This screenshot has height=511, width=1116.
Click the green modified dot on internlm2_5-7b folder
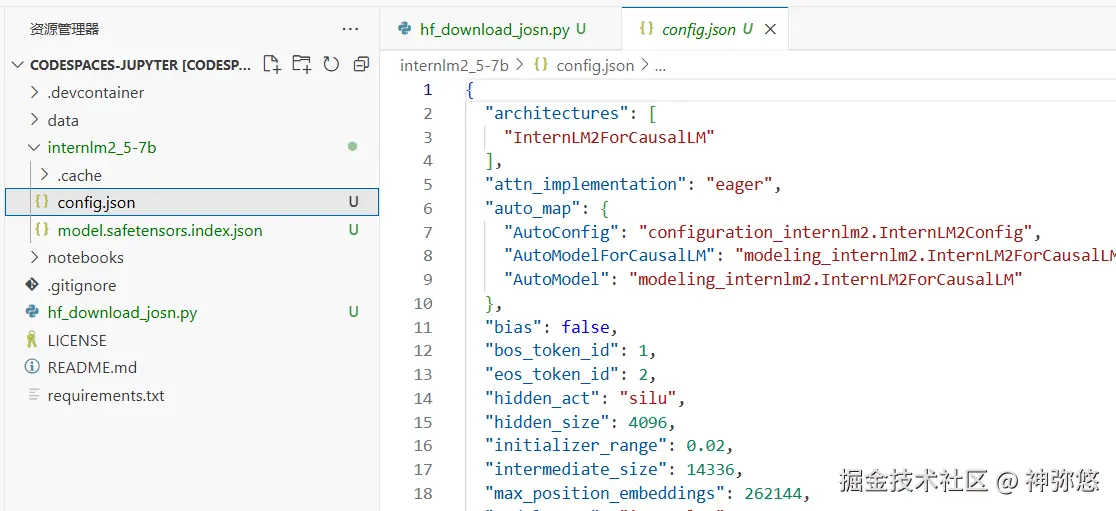(352, 147)
